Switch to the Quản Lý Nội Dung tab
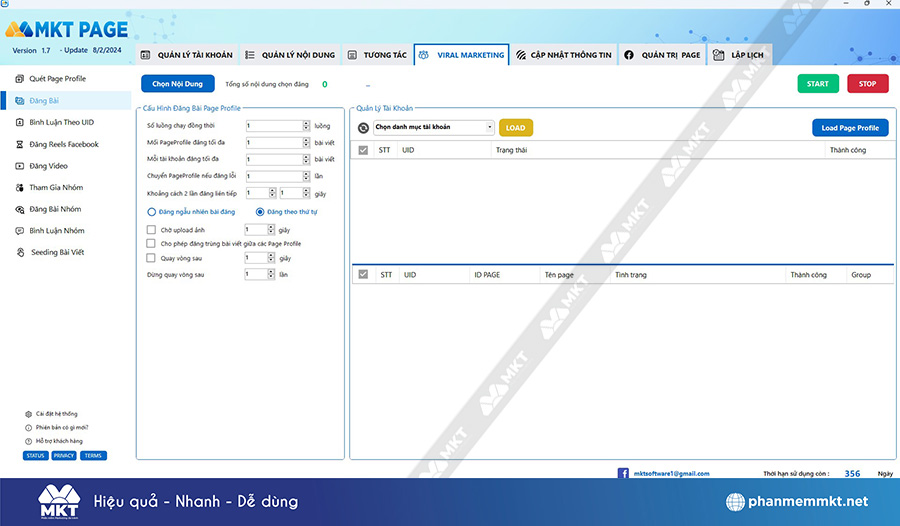 [x=290, y=55]
